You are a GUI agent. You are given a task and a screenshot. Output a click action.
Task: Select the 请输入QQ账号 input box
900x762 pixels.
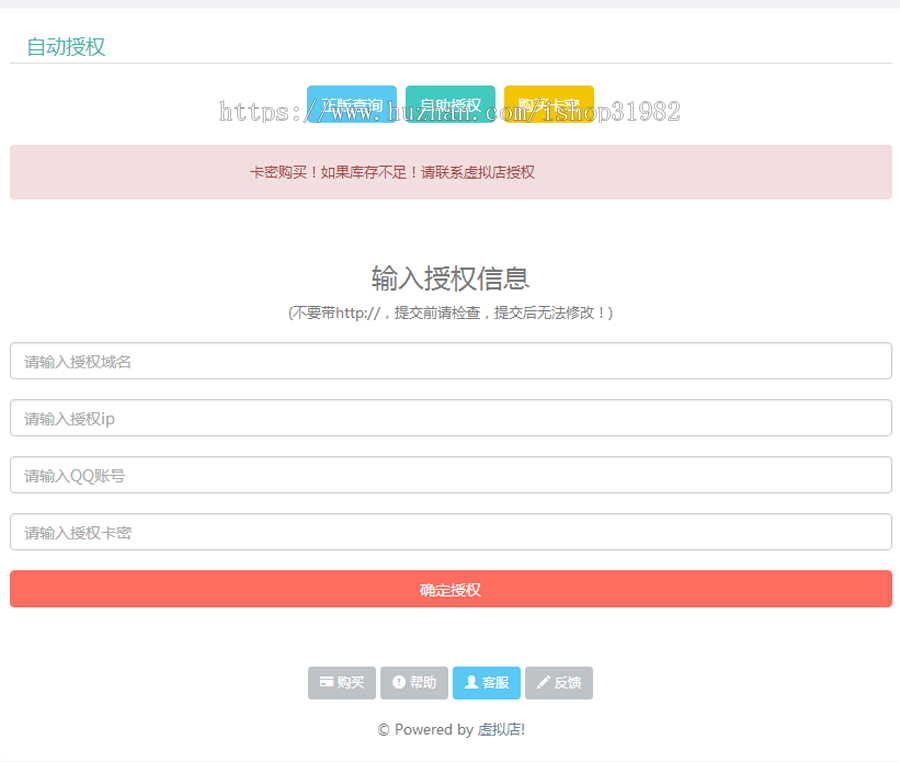pyautogui.click(x=450, y=475)
